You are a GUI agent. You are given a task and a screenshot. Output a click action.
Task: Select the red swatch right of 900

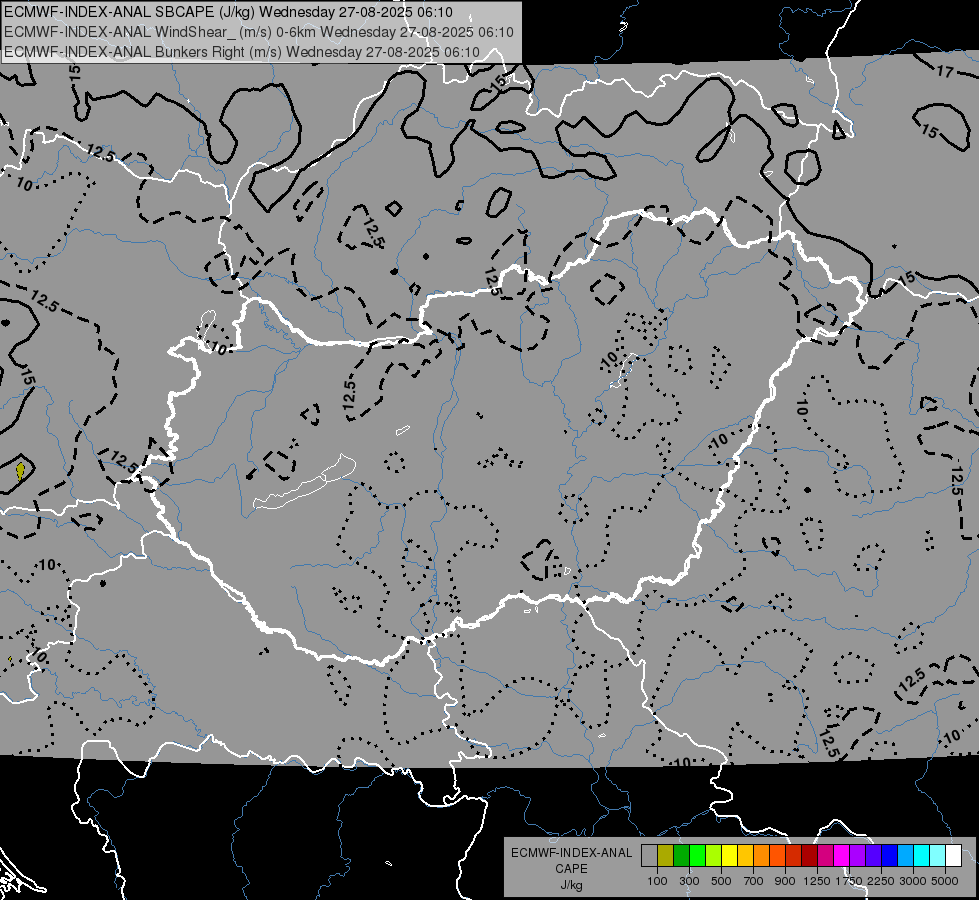(794, 856)
